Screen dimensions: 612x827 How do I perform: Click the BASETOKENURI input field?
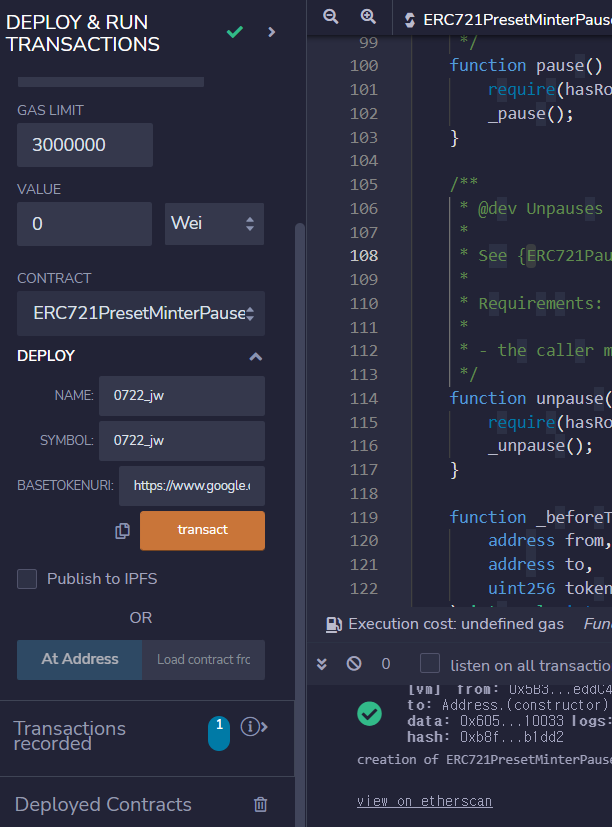192,486
